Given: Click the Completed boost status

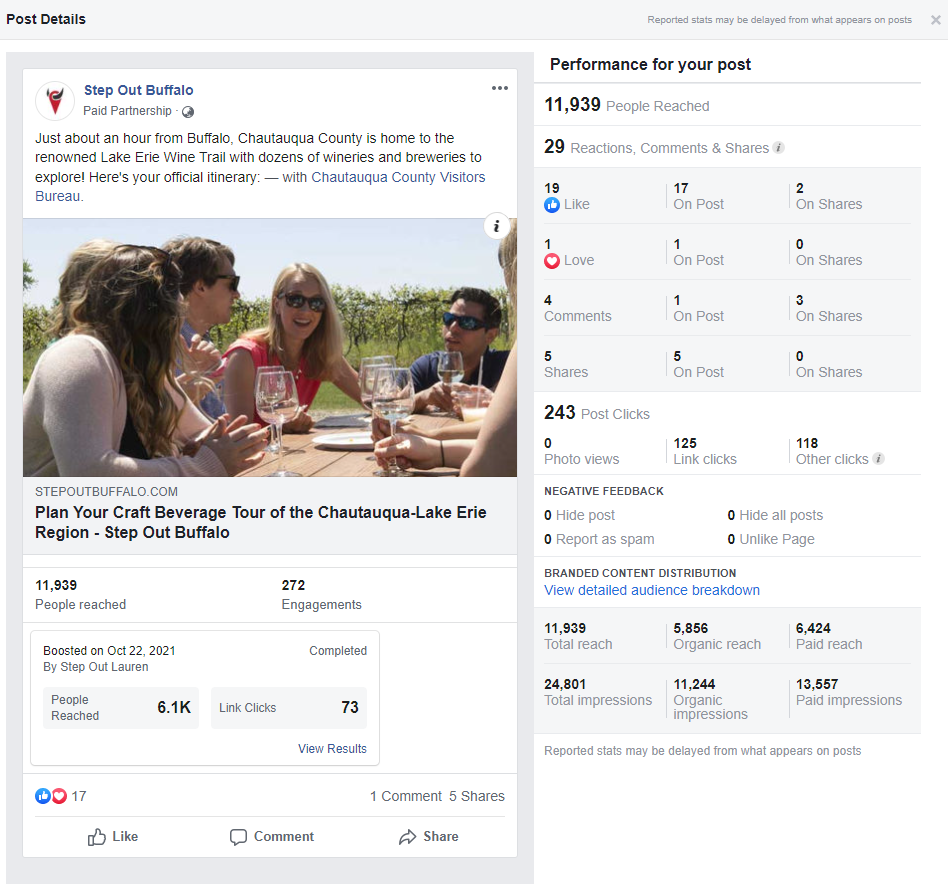Looking at the screenshot, I should (338, 651).
